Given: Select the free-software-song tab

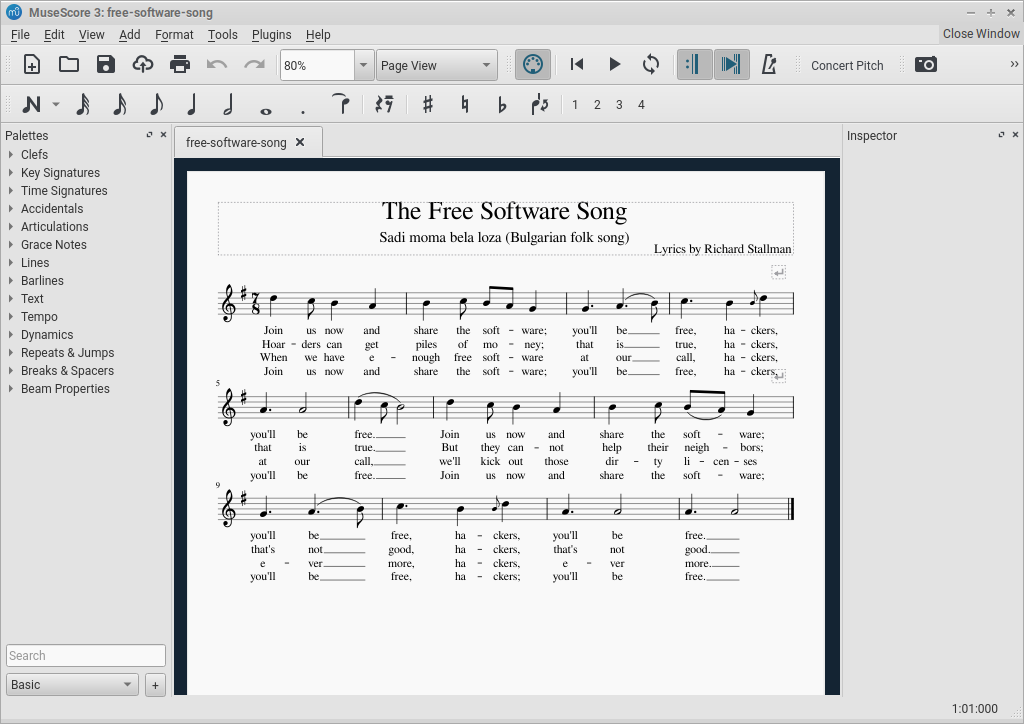Looking at the screenshot, I should [236, 143].
